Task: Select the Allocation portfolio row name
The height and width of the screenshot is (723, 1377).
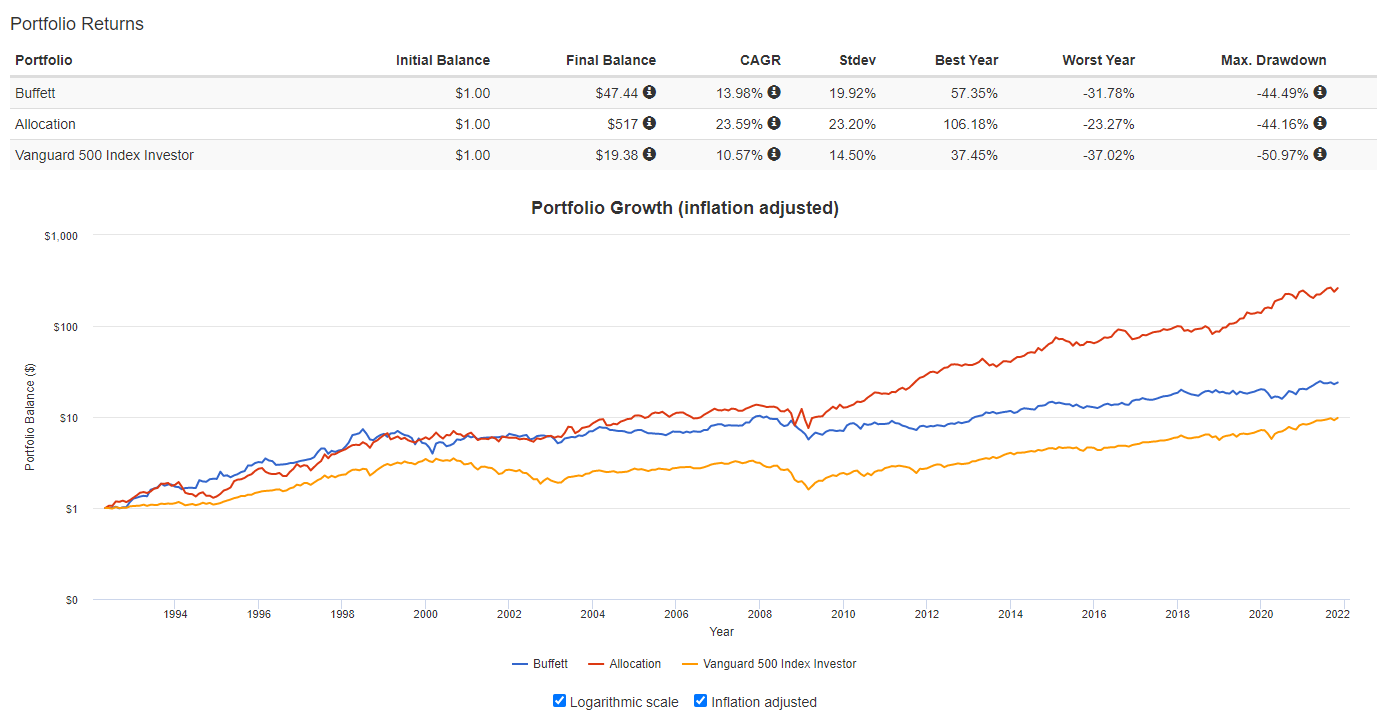Action: pos(45,124)
